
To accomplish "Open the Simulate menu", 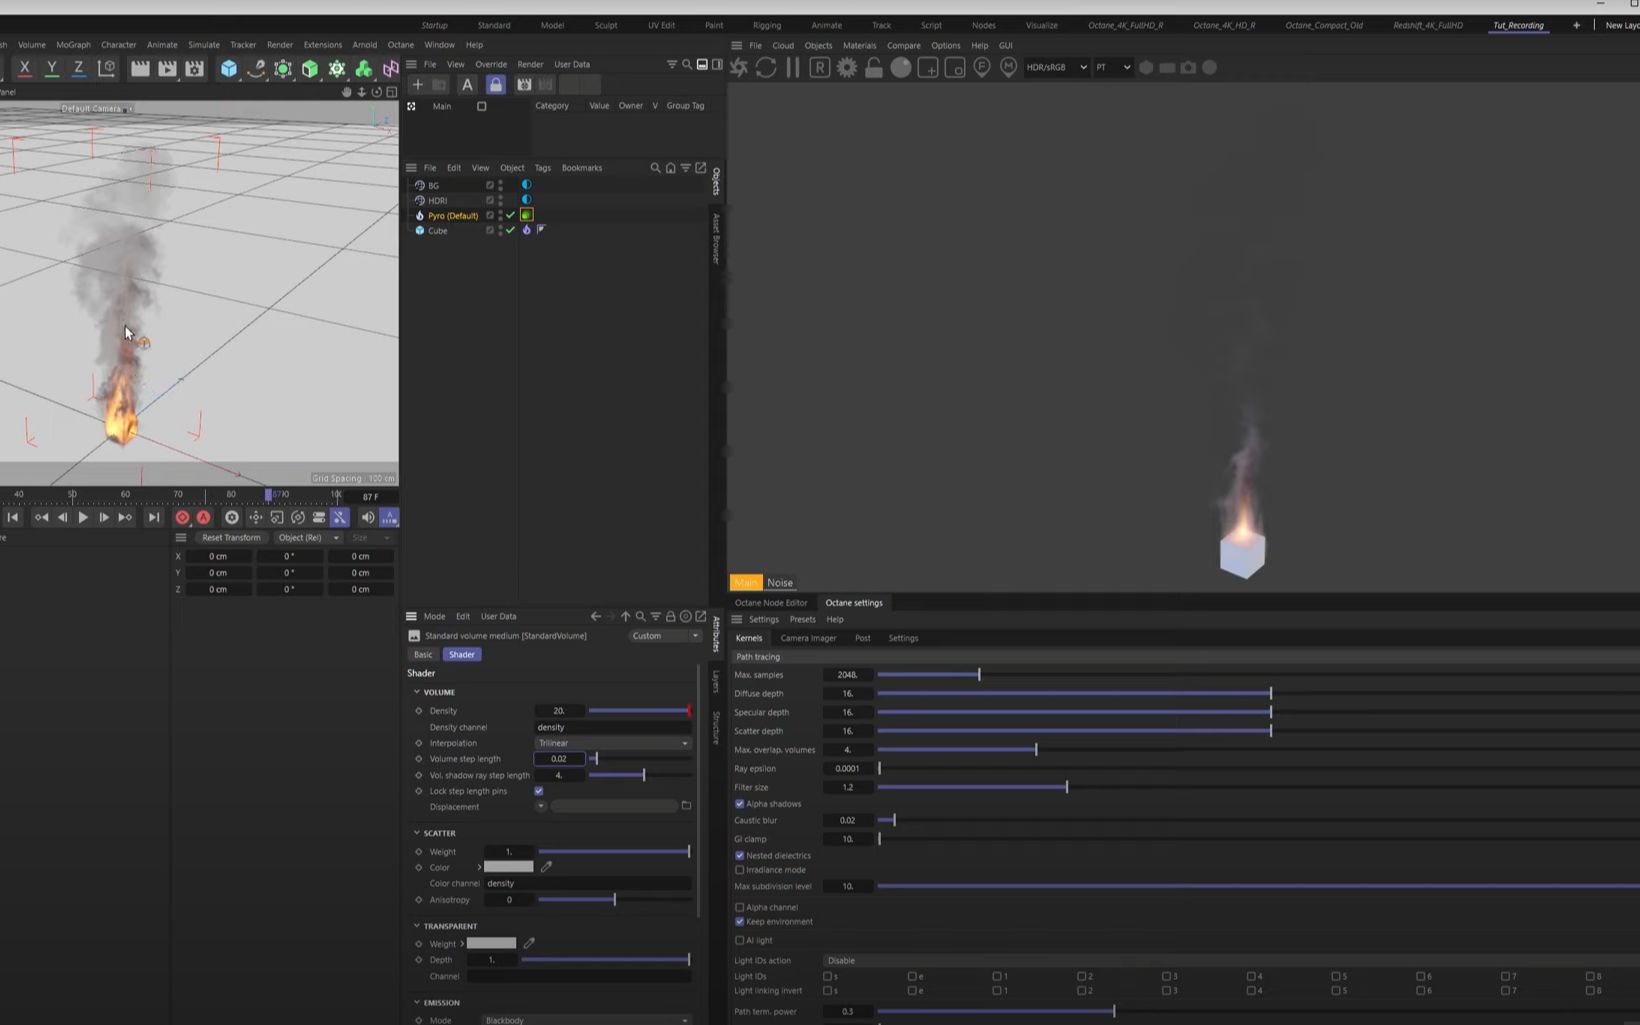I will click(203, 44).
